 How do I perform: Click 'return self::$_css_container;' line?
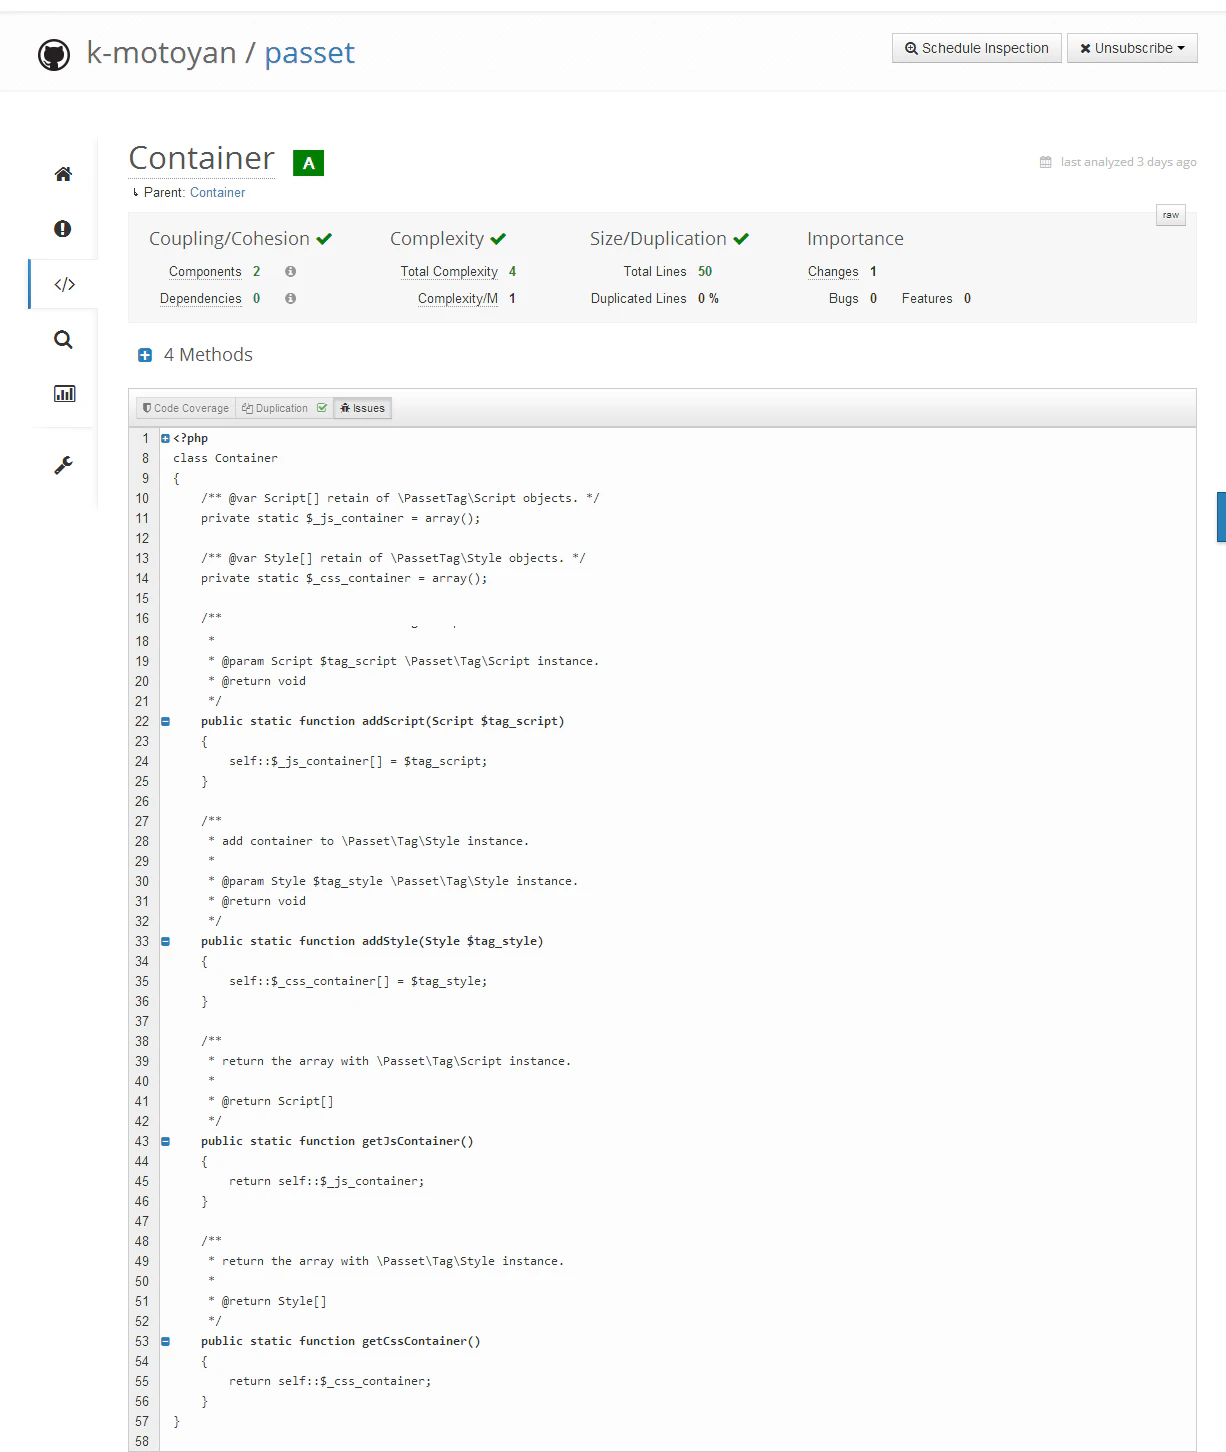(330, 1381)
